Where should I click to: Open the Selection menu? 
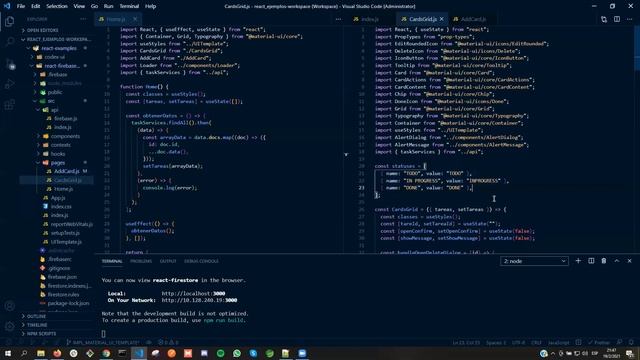[x=57, y=6]
